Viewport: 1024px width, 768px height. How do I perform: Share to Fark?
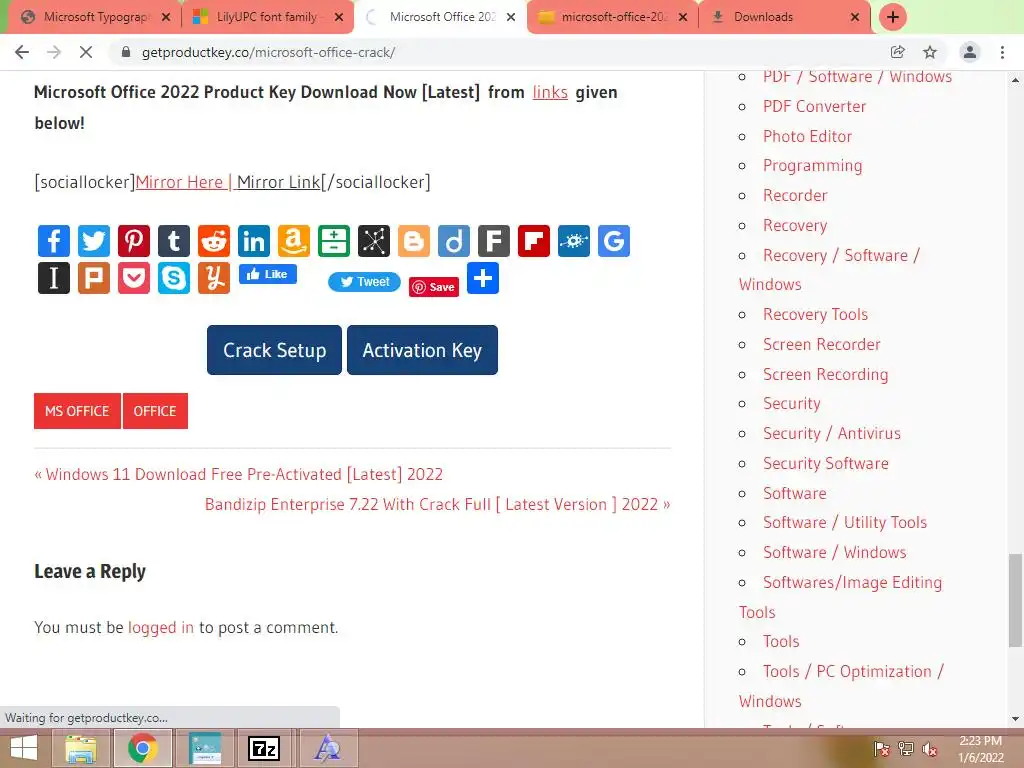click(494, 241)
